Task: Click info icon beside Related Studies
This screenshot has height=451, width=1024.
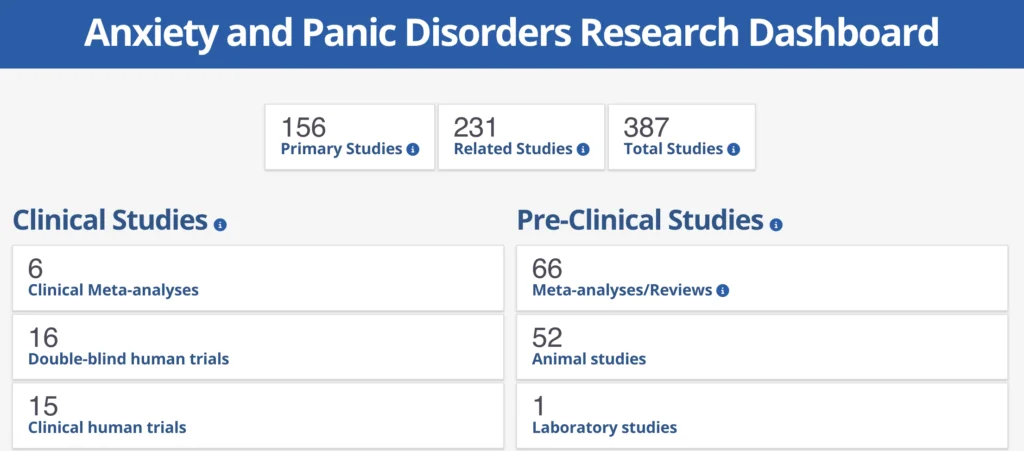Action: [584, 149]
